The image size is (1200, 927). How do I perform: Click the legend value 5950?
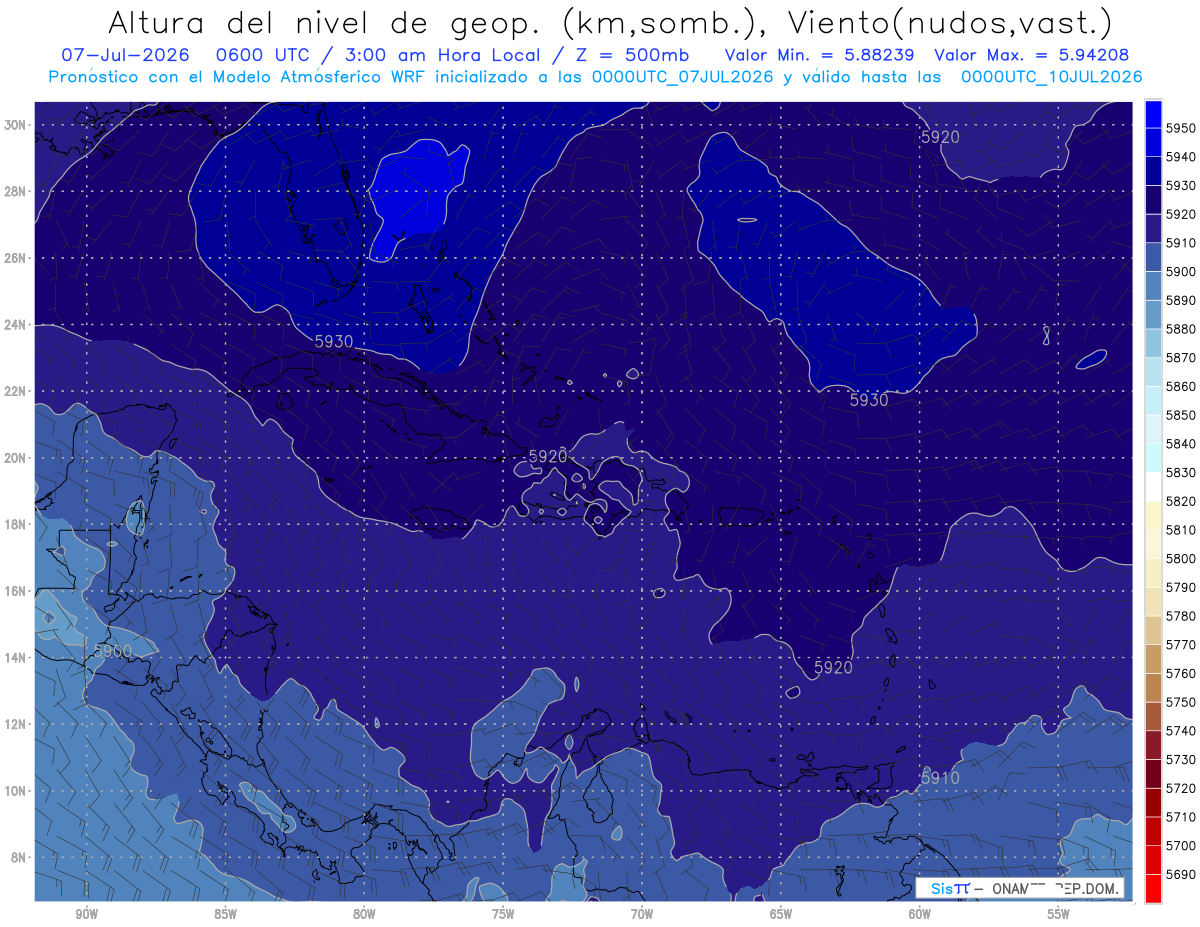pyautogui.click(x=1180, y=128)
